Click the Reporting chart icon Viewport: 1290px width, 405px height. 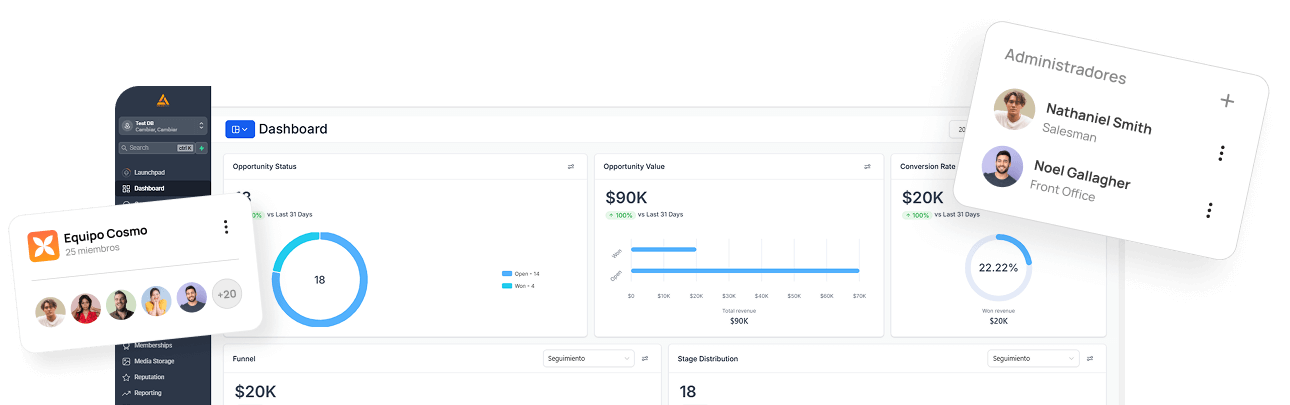coord(126,393)
